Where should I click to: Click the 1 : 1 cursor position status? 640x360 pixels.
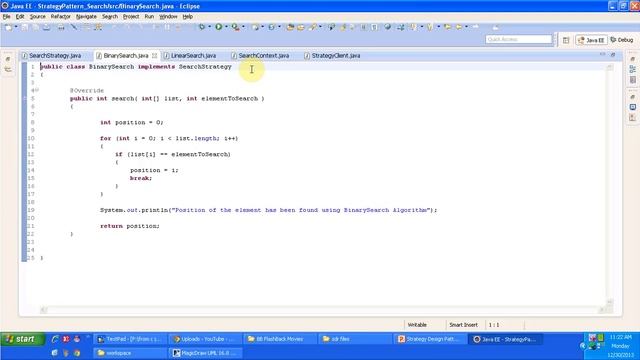click(x=494, y=325)
